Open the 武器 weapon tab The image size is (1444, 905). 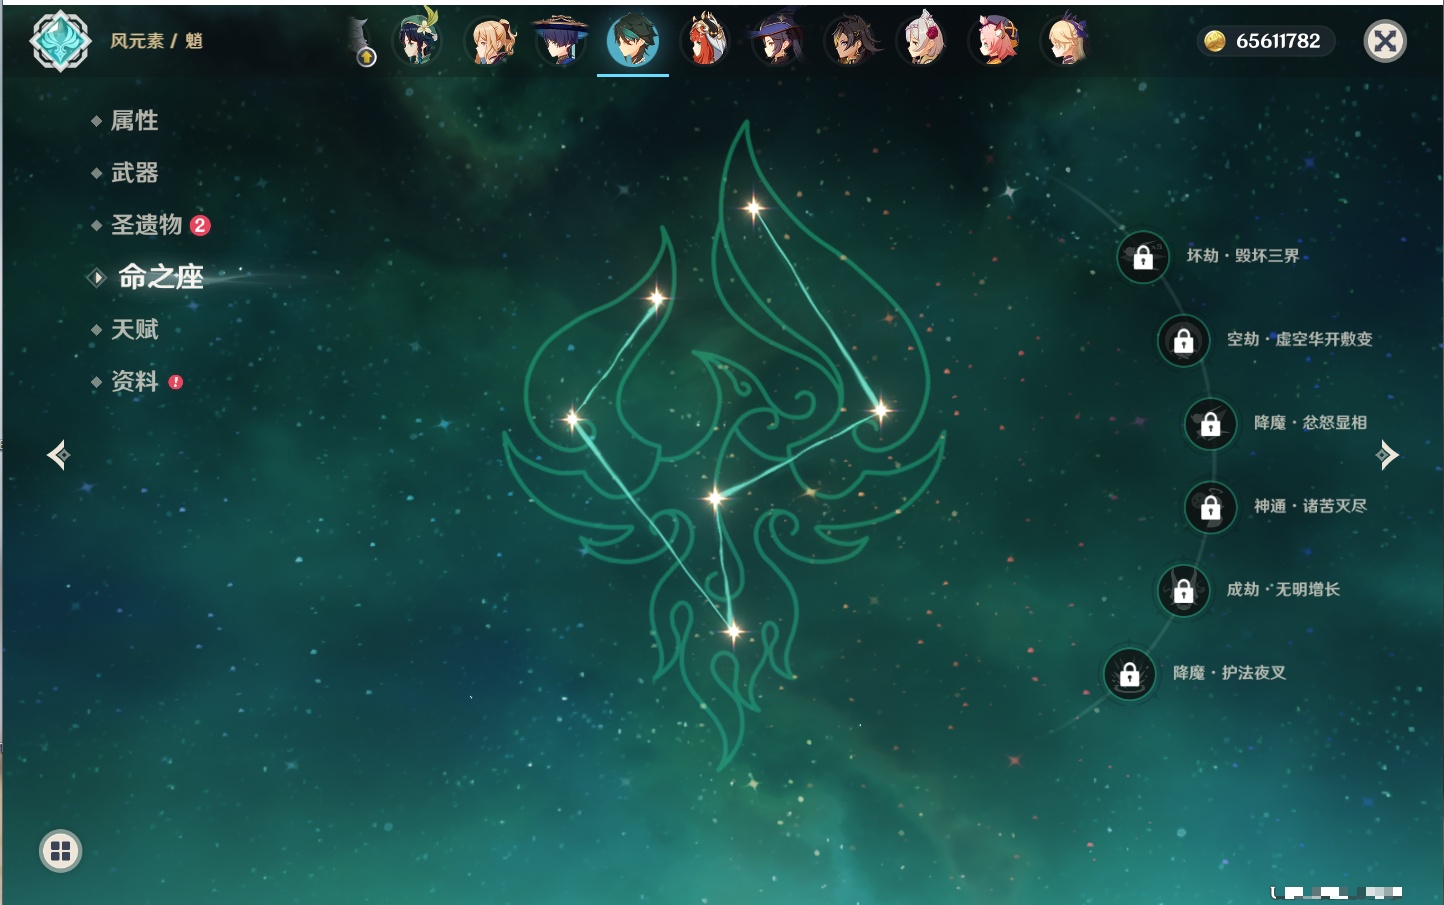pyautogui.click(x=134, y=173)
